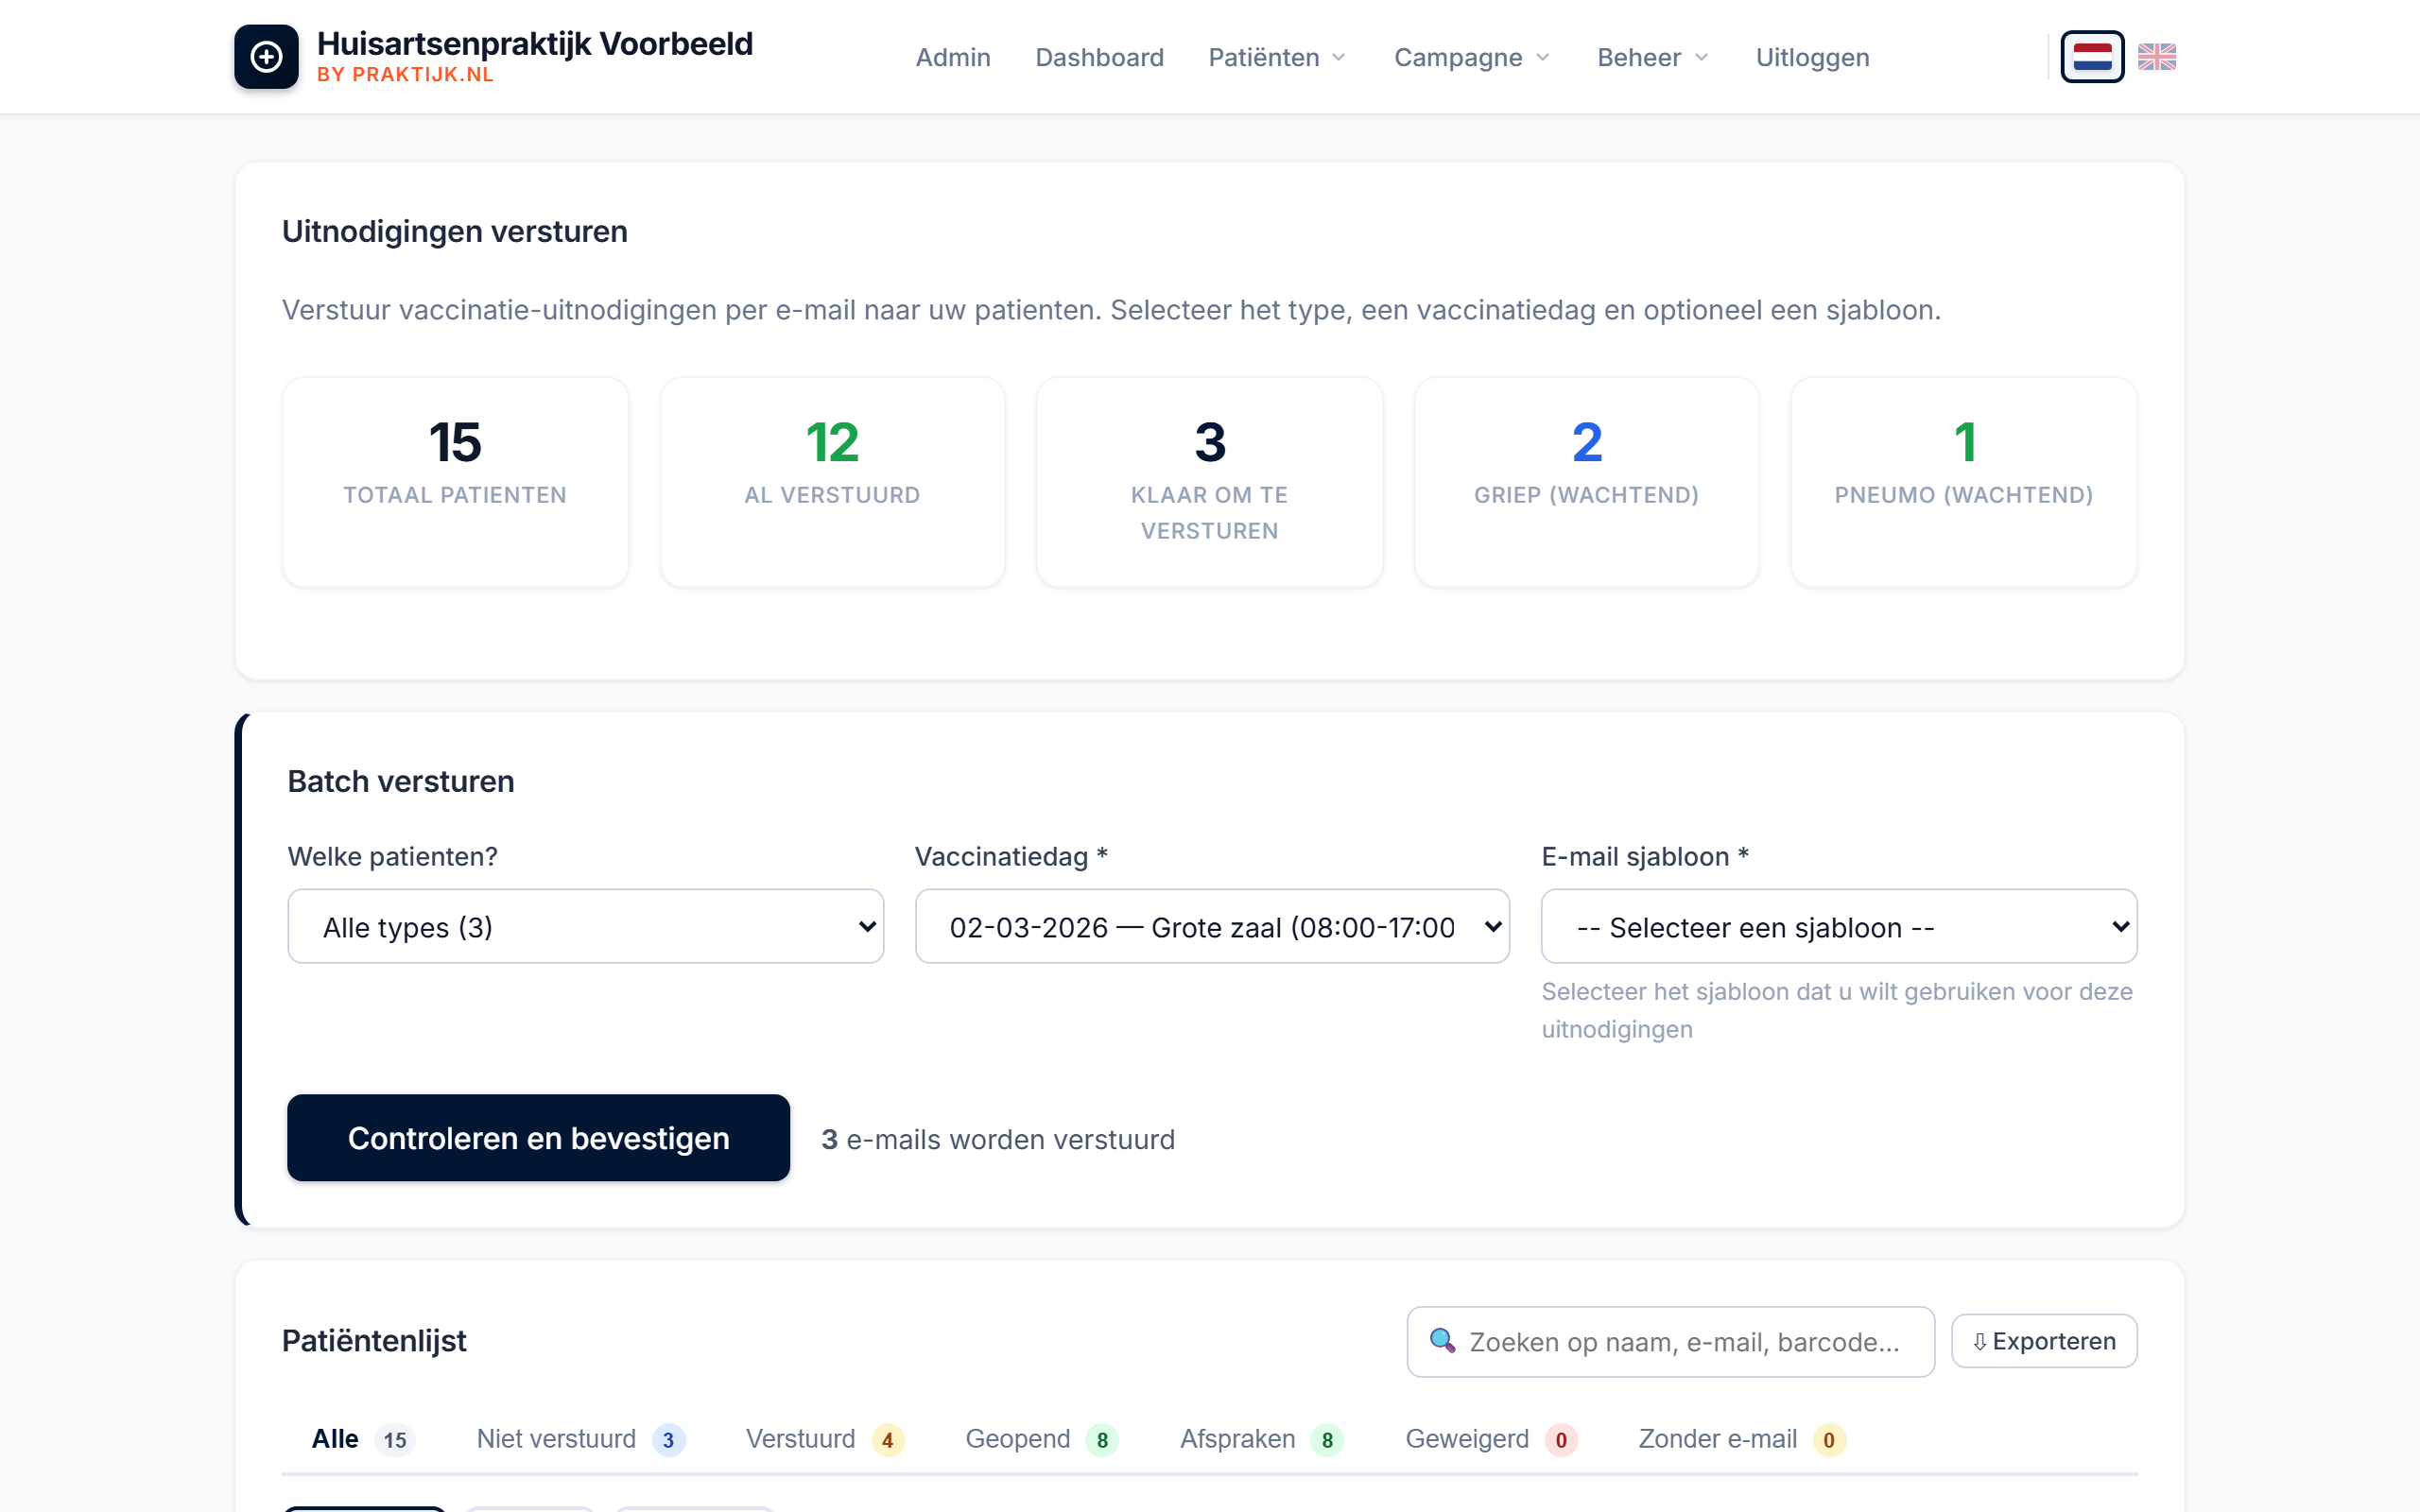Screen dimensions: 2420x1512
Task: Click Uitloggen to log out
Action: [x=1812, y=58]
